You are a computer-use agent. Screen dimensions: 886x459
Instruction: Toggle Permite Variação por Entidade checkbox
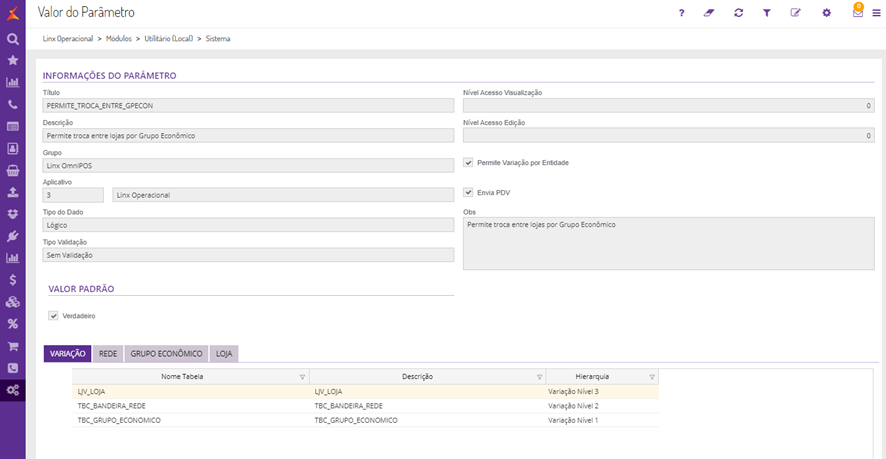coord(468,162)
